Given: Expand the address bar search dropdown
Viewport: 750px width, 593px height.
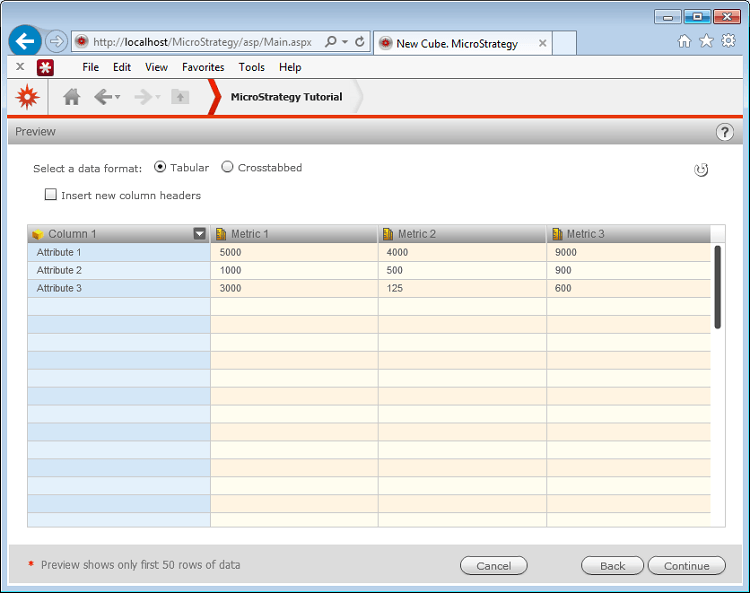Looking at the screenshot, I should coord(345,43).
